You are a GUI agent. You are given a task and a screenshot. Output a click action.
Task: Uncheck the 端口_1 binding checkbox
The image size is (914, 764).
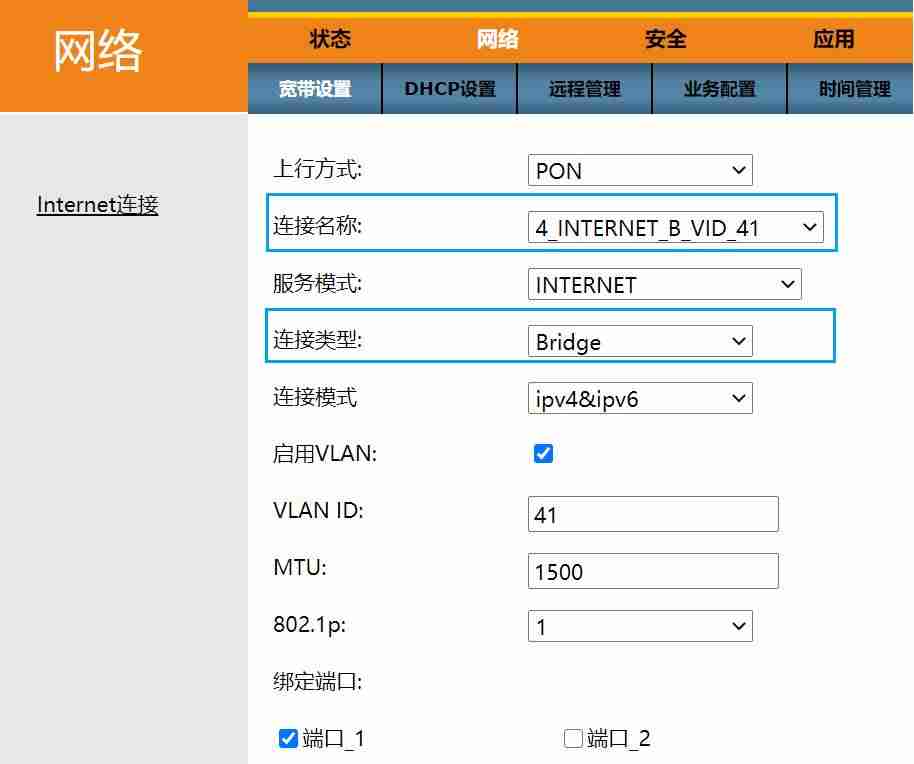288,738
